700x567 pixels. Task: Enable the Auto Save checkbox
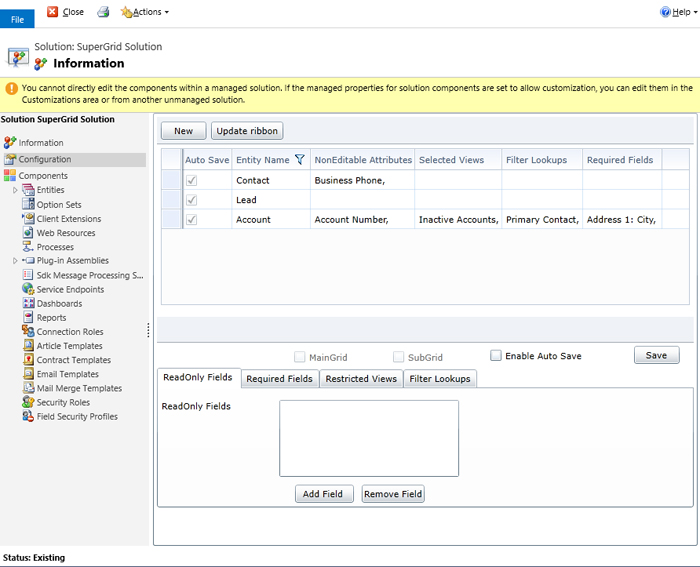tap(496, 356)
